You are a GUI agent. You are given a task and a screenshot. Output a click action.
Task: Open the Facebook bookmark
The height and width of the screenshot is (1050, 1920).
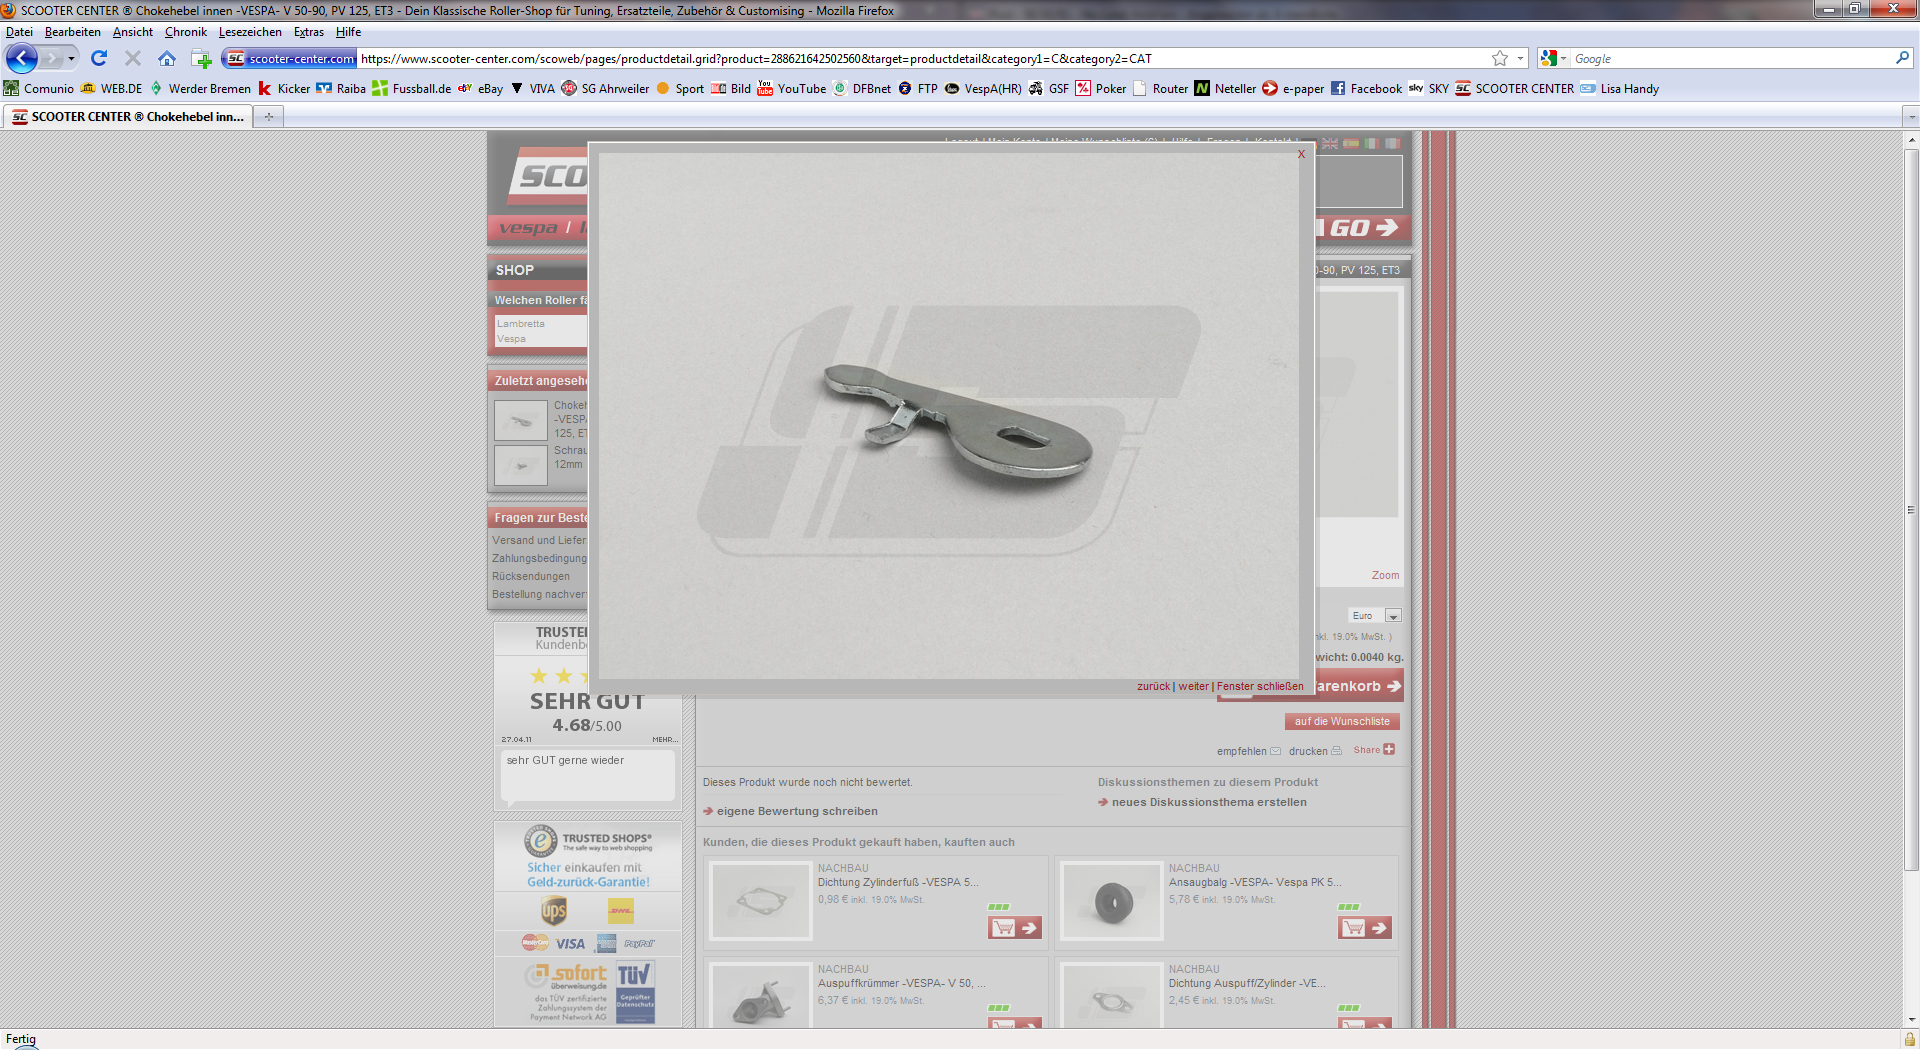pyautogui.click(x=1366, y=88)
